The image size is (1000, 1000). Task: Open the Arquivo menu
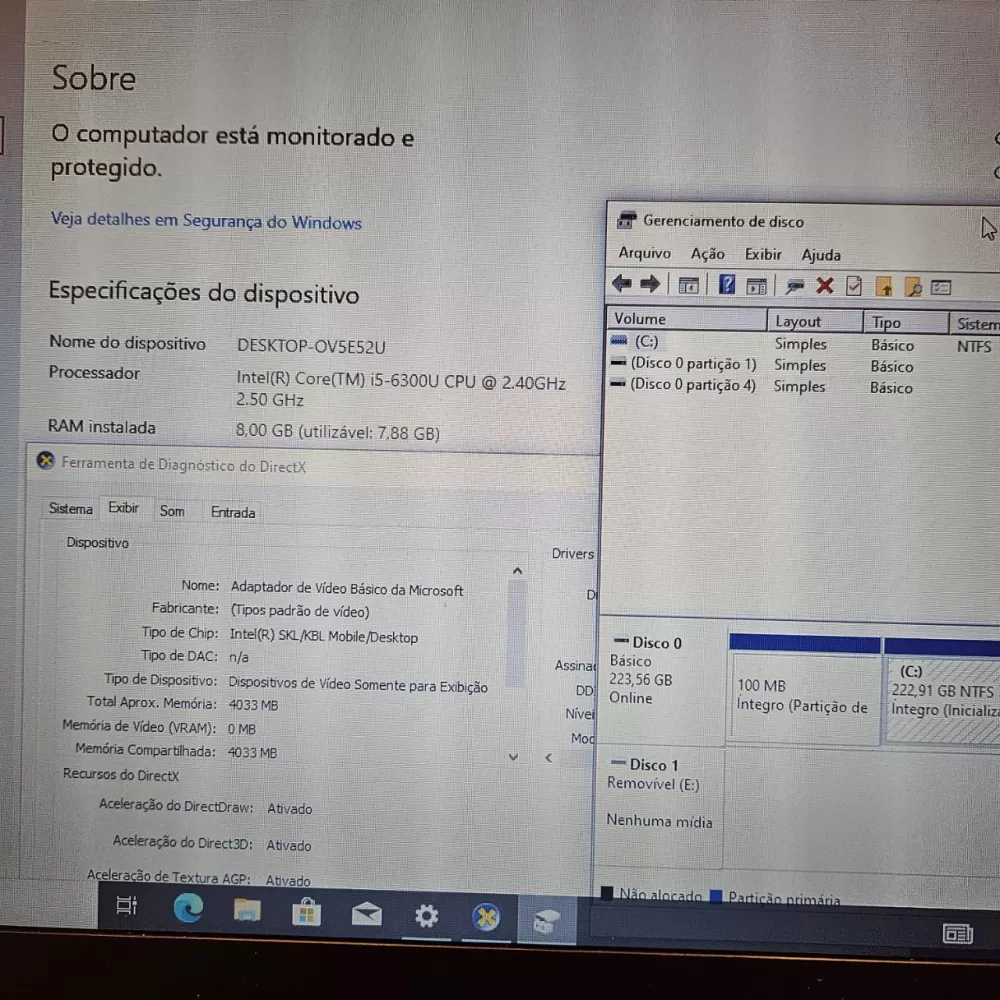pyautogui.click(x=644, y=253)
